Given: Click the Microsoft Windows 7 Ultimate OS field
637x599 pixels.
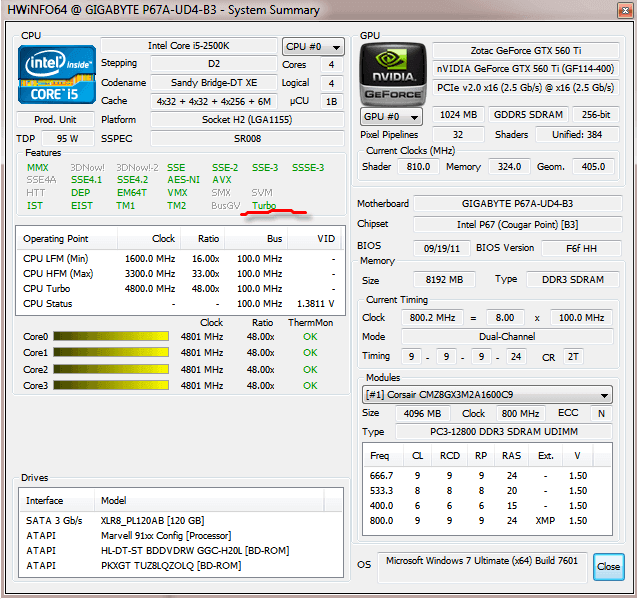Looking at the screenshot, I should click(482, 567).
